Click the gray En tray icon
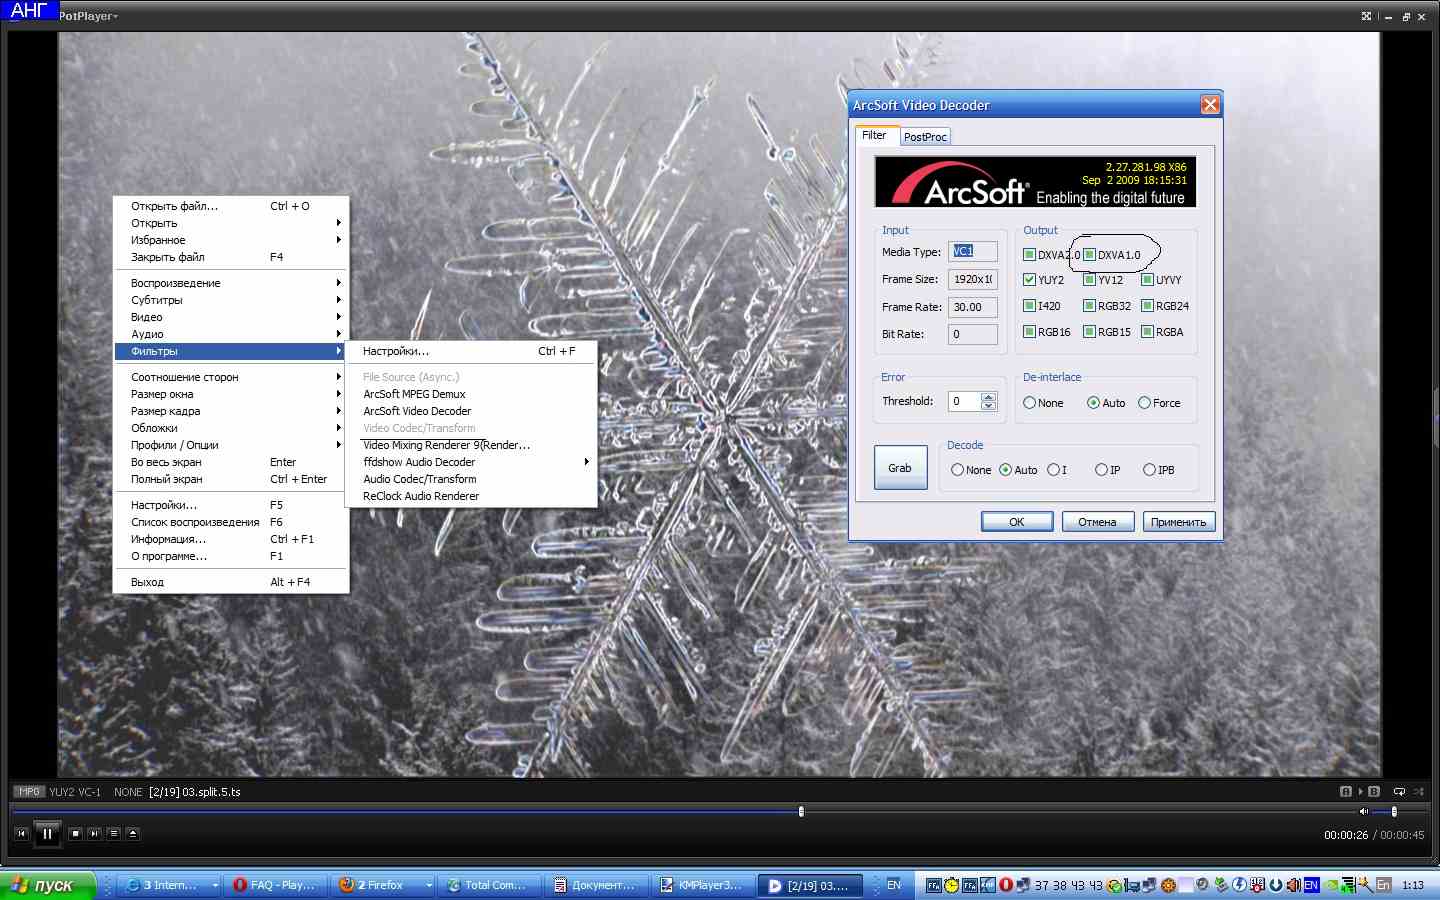 1384,885
